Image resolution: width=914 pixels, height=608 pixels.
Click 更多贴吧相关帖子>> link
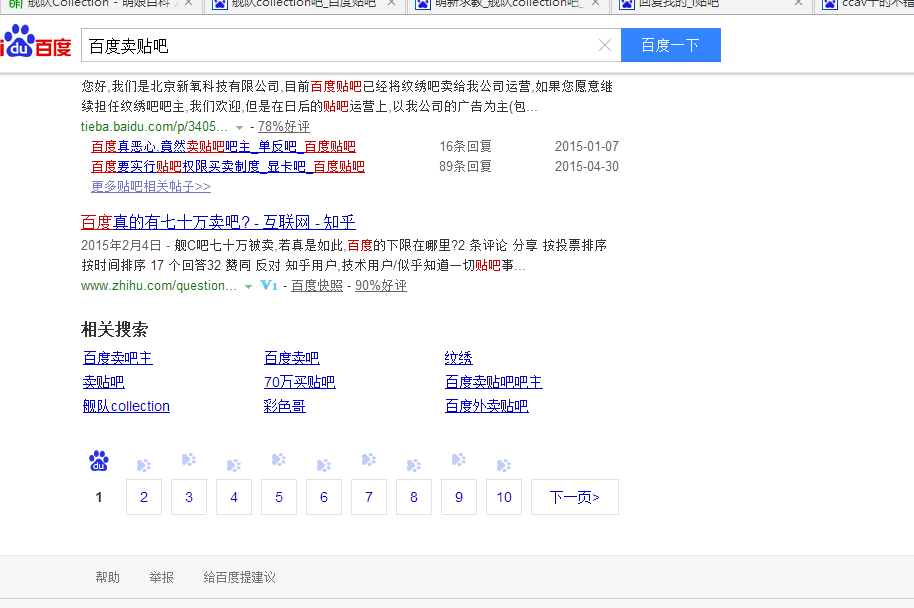151,187
